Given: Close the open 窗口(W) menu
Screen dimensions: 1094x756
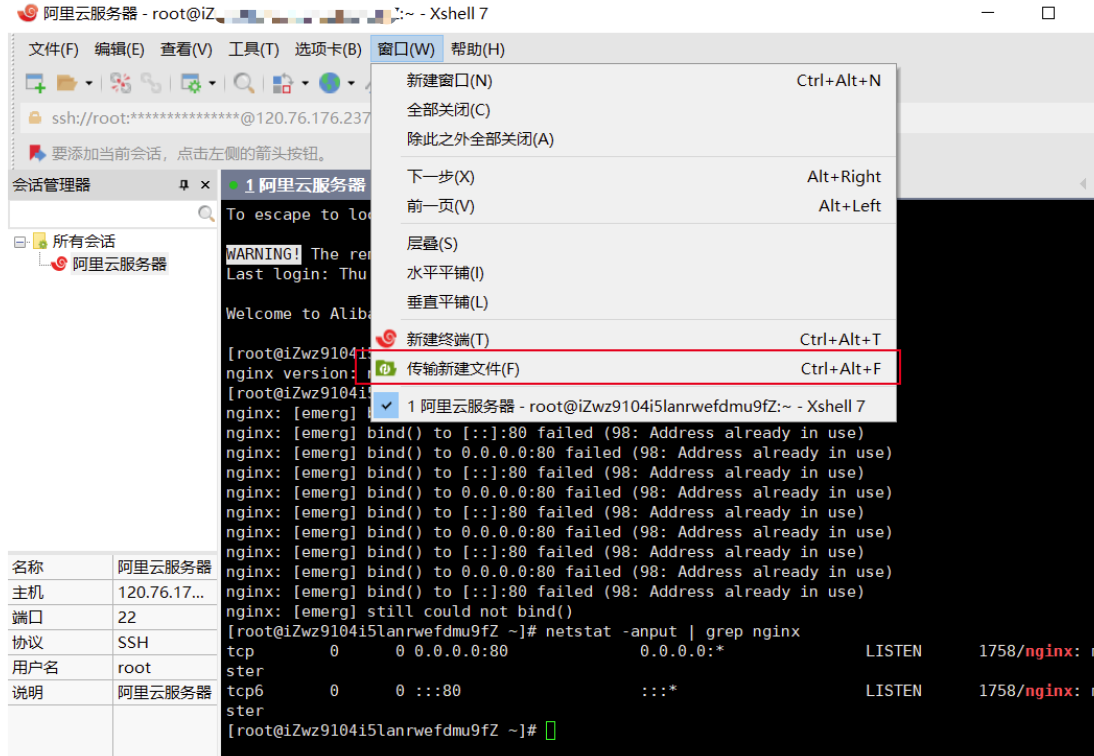Looking at the screenshot, I should click(x=406, y=50).
